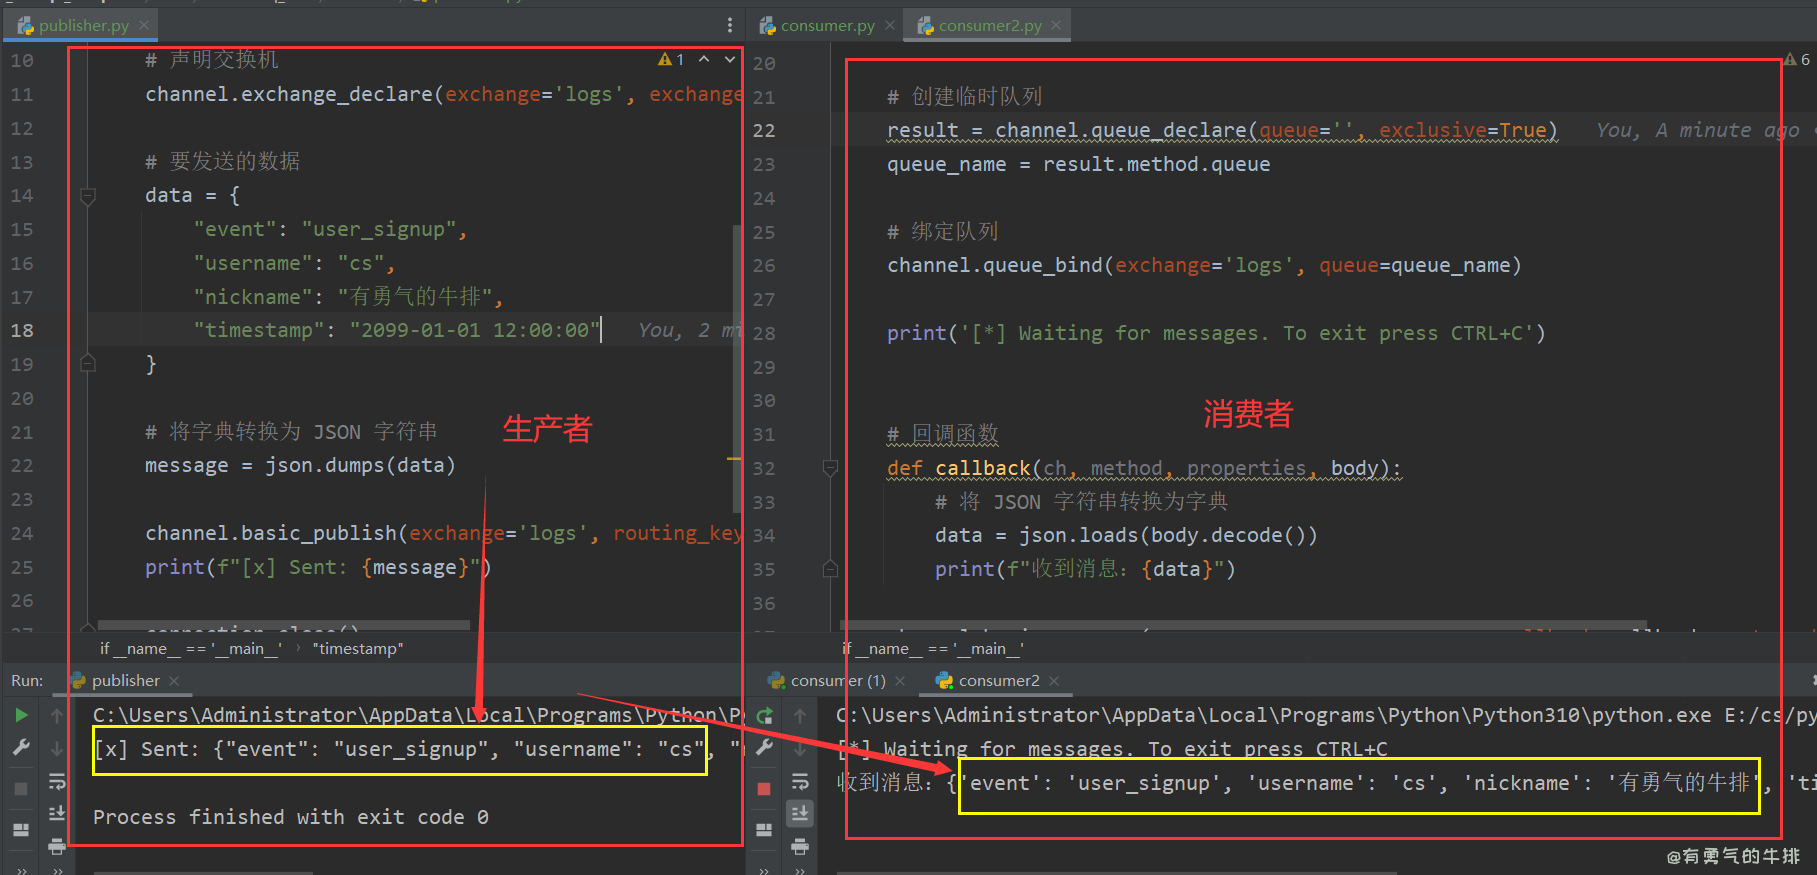Image resolution: width=1817 pixels, height=875 pixels.
Task: Close the publisher run tab
Action: click(x=174, y=680)
